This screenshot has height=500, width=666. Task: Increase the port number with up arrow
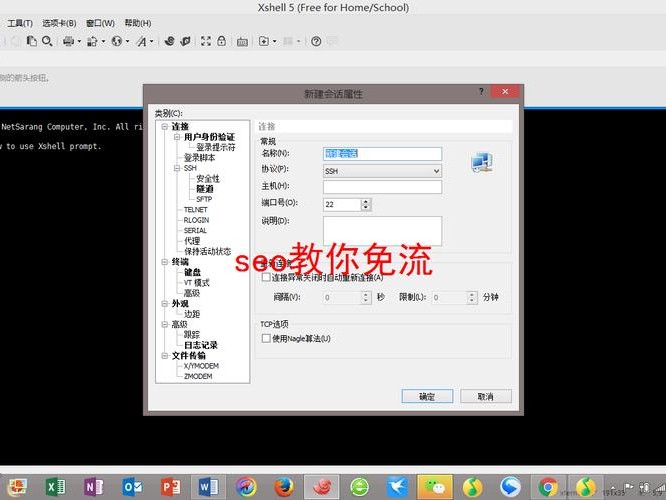(x=366, y=201)
